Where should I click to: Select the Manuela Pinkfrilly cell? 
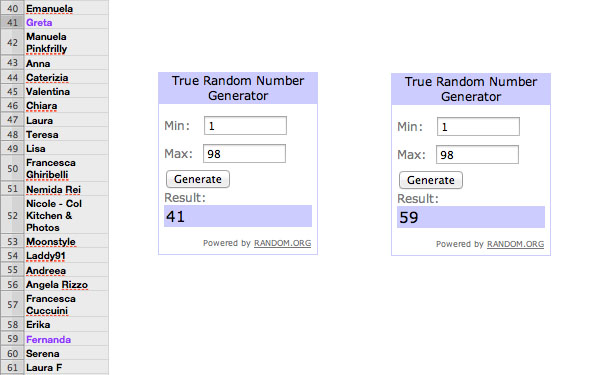(x=66, y=42)
